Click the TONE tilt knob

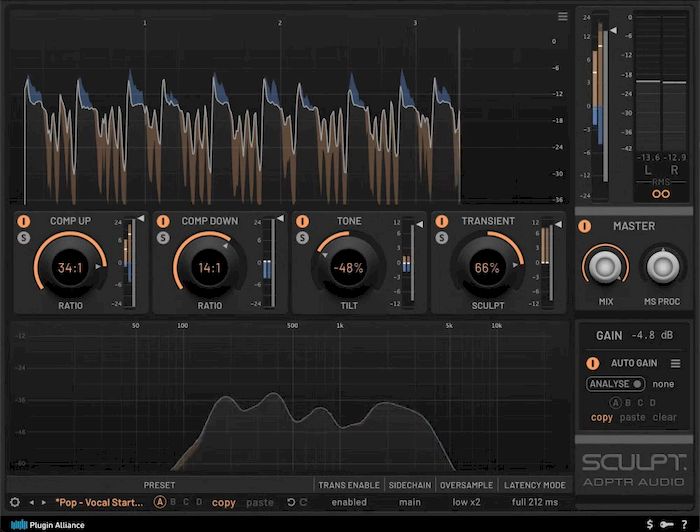pyautogui.click(x=349, y=267)
